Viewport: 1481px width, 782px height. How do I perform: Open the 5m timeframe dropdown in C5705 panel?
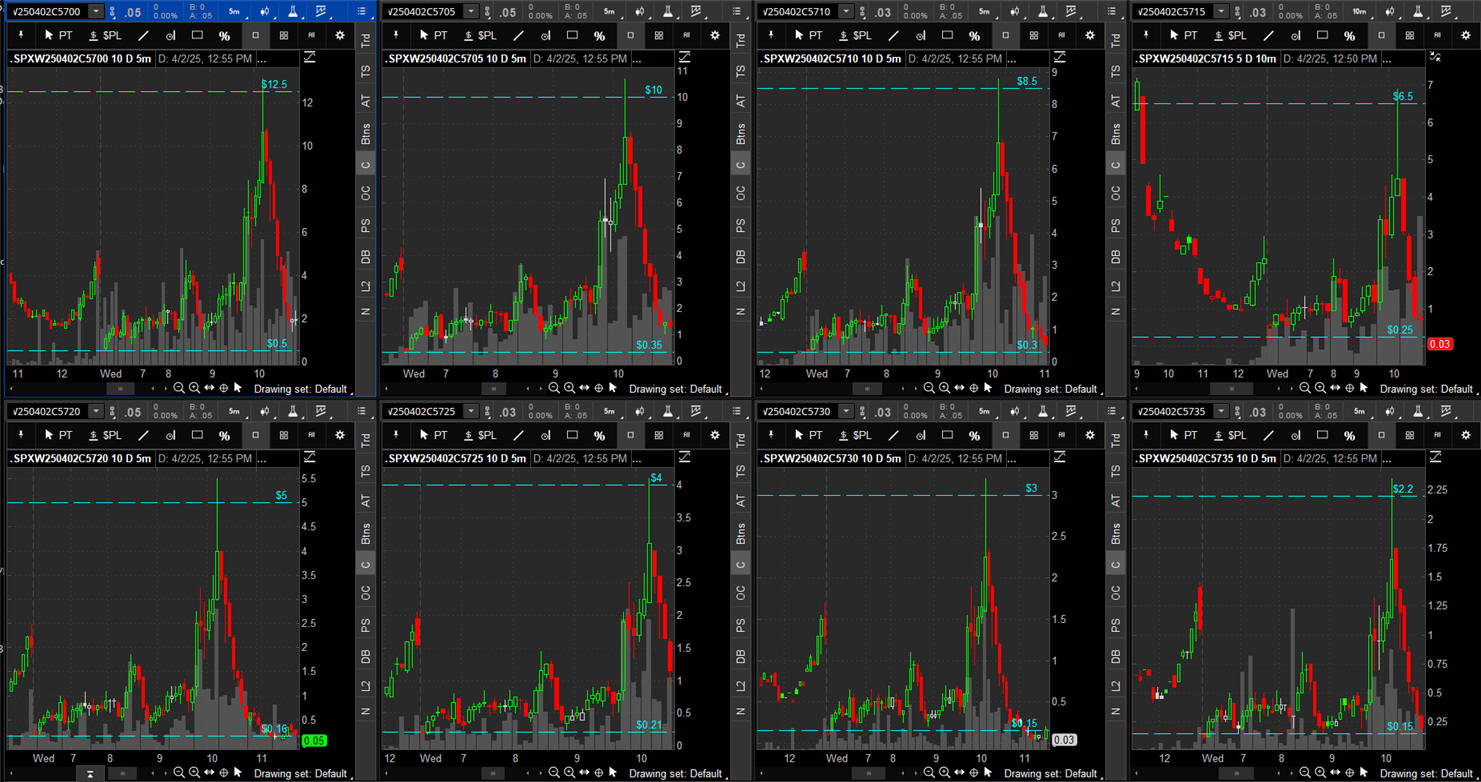point(610,11)
